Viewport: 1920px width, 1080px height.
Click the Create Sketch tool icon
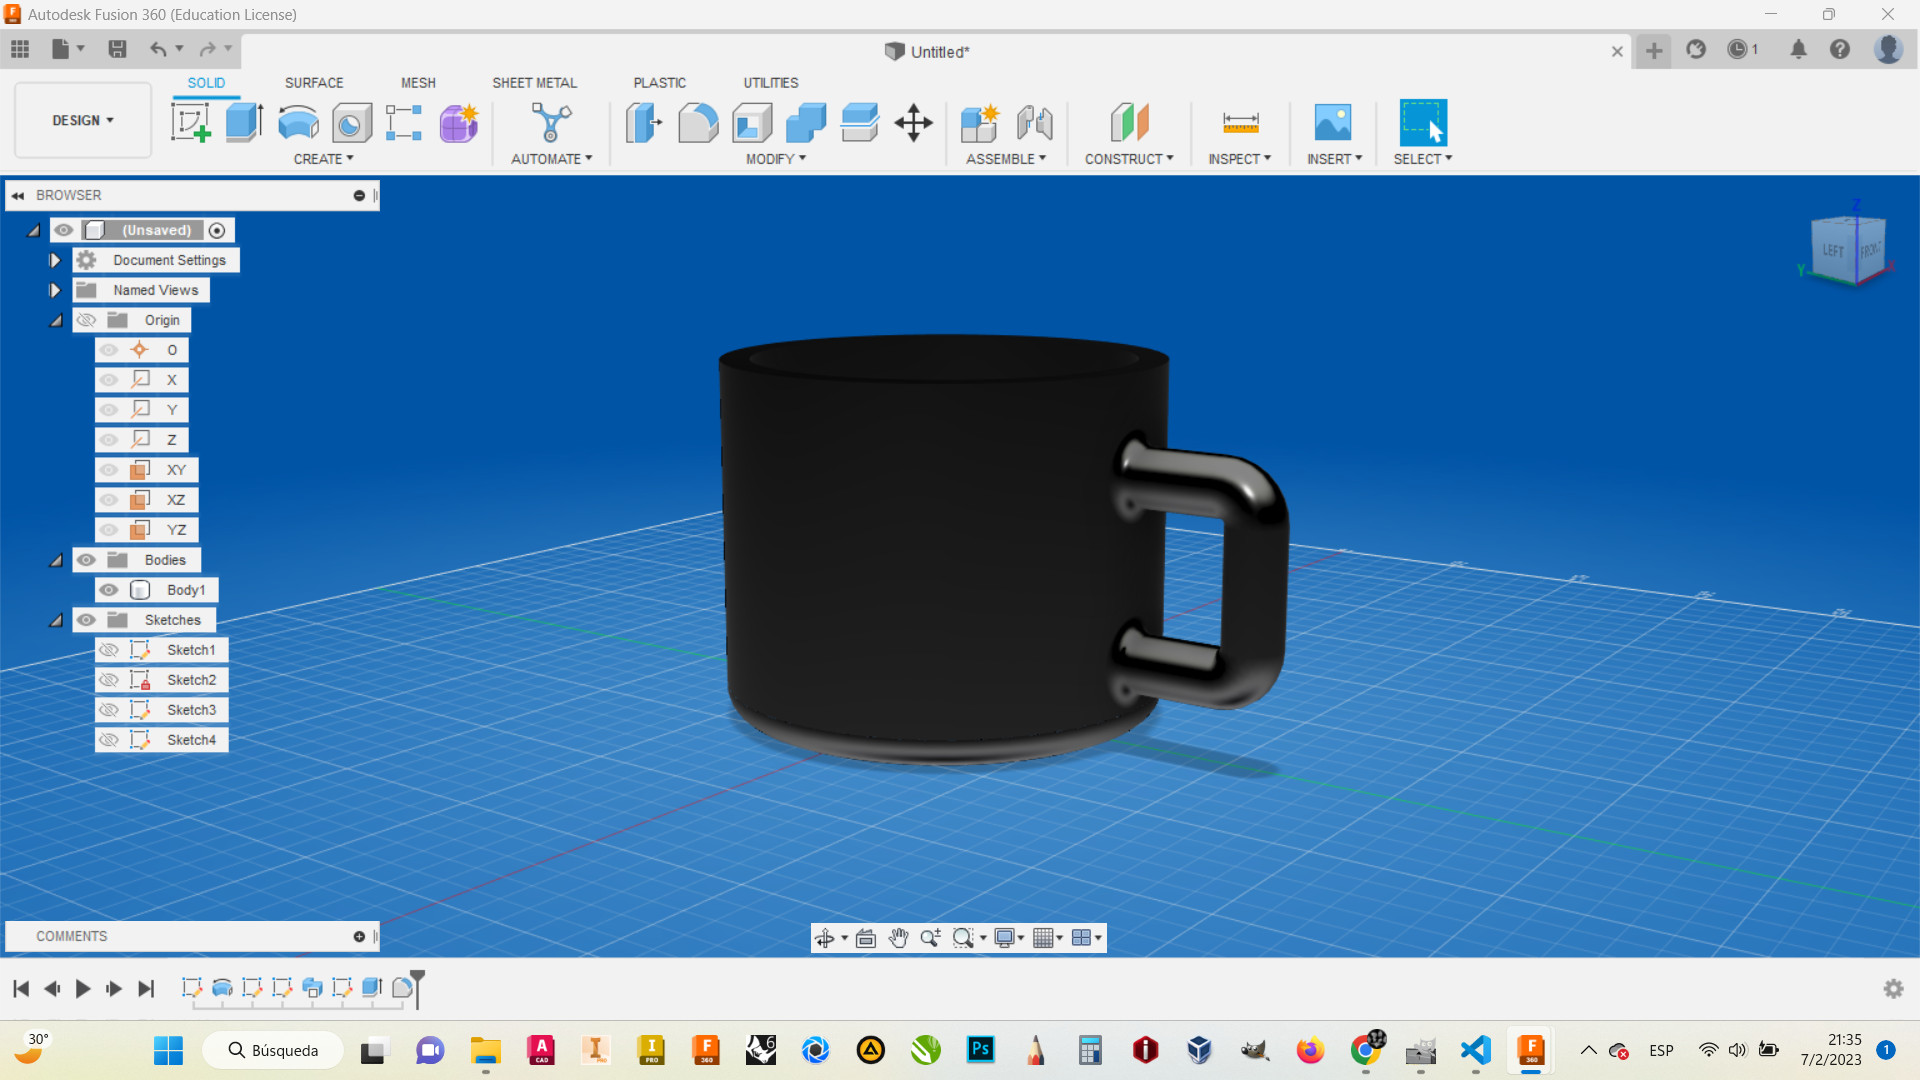(190, 123)
